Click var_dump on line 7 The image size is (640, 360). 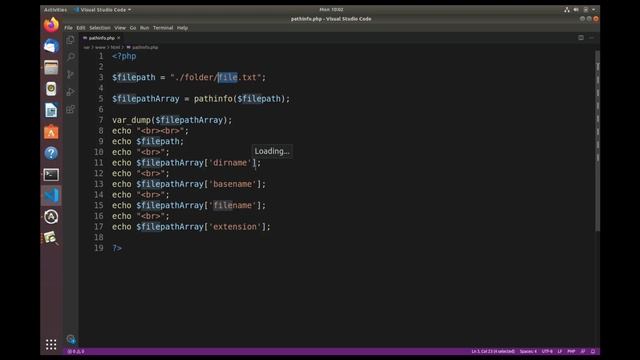click(x=131, y=120)
